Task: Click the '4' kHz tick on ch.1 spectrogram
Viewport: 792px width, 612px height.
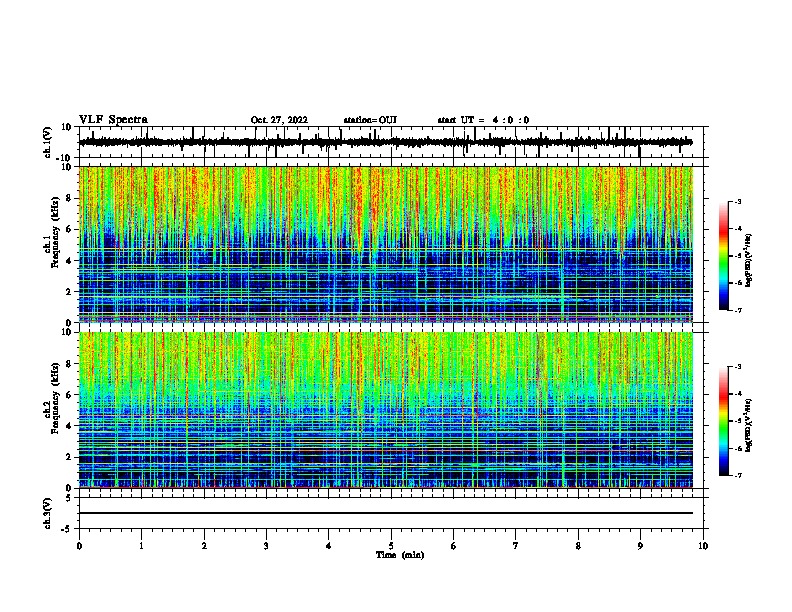Action: [69, 261]
